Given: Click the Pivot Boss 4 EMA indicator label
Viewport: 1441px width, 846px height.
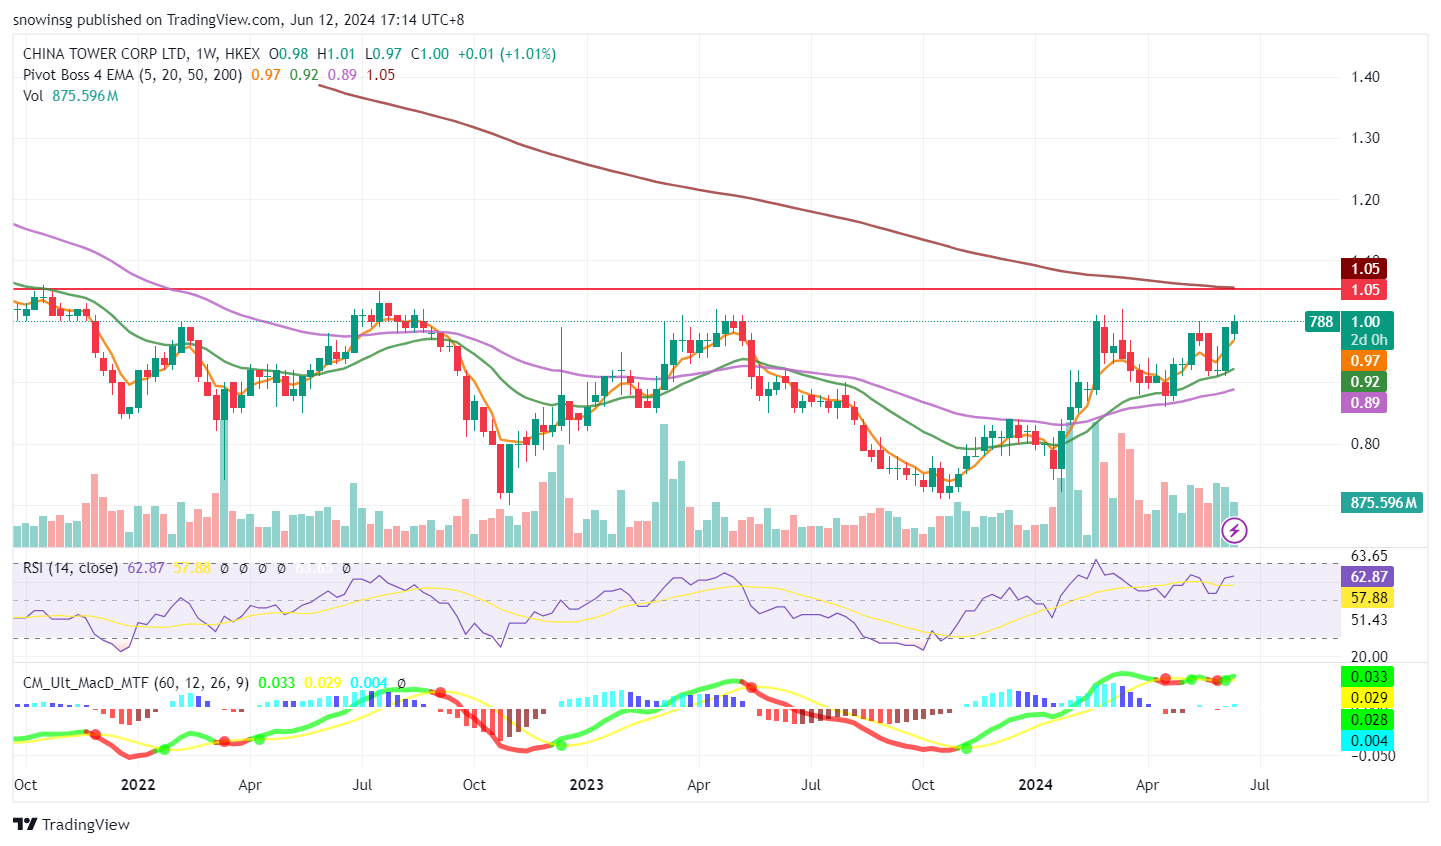Looking at the screenshot, I should [x=132, y=75].
